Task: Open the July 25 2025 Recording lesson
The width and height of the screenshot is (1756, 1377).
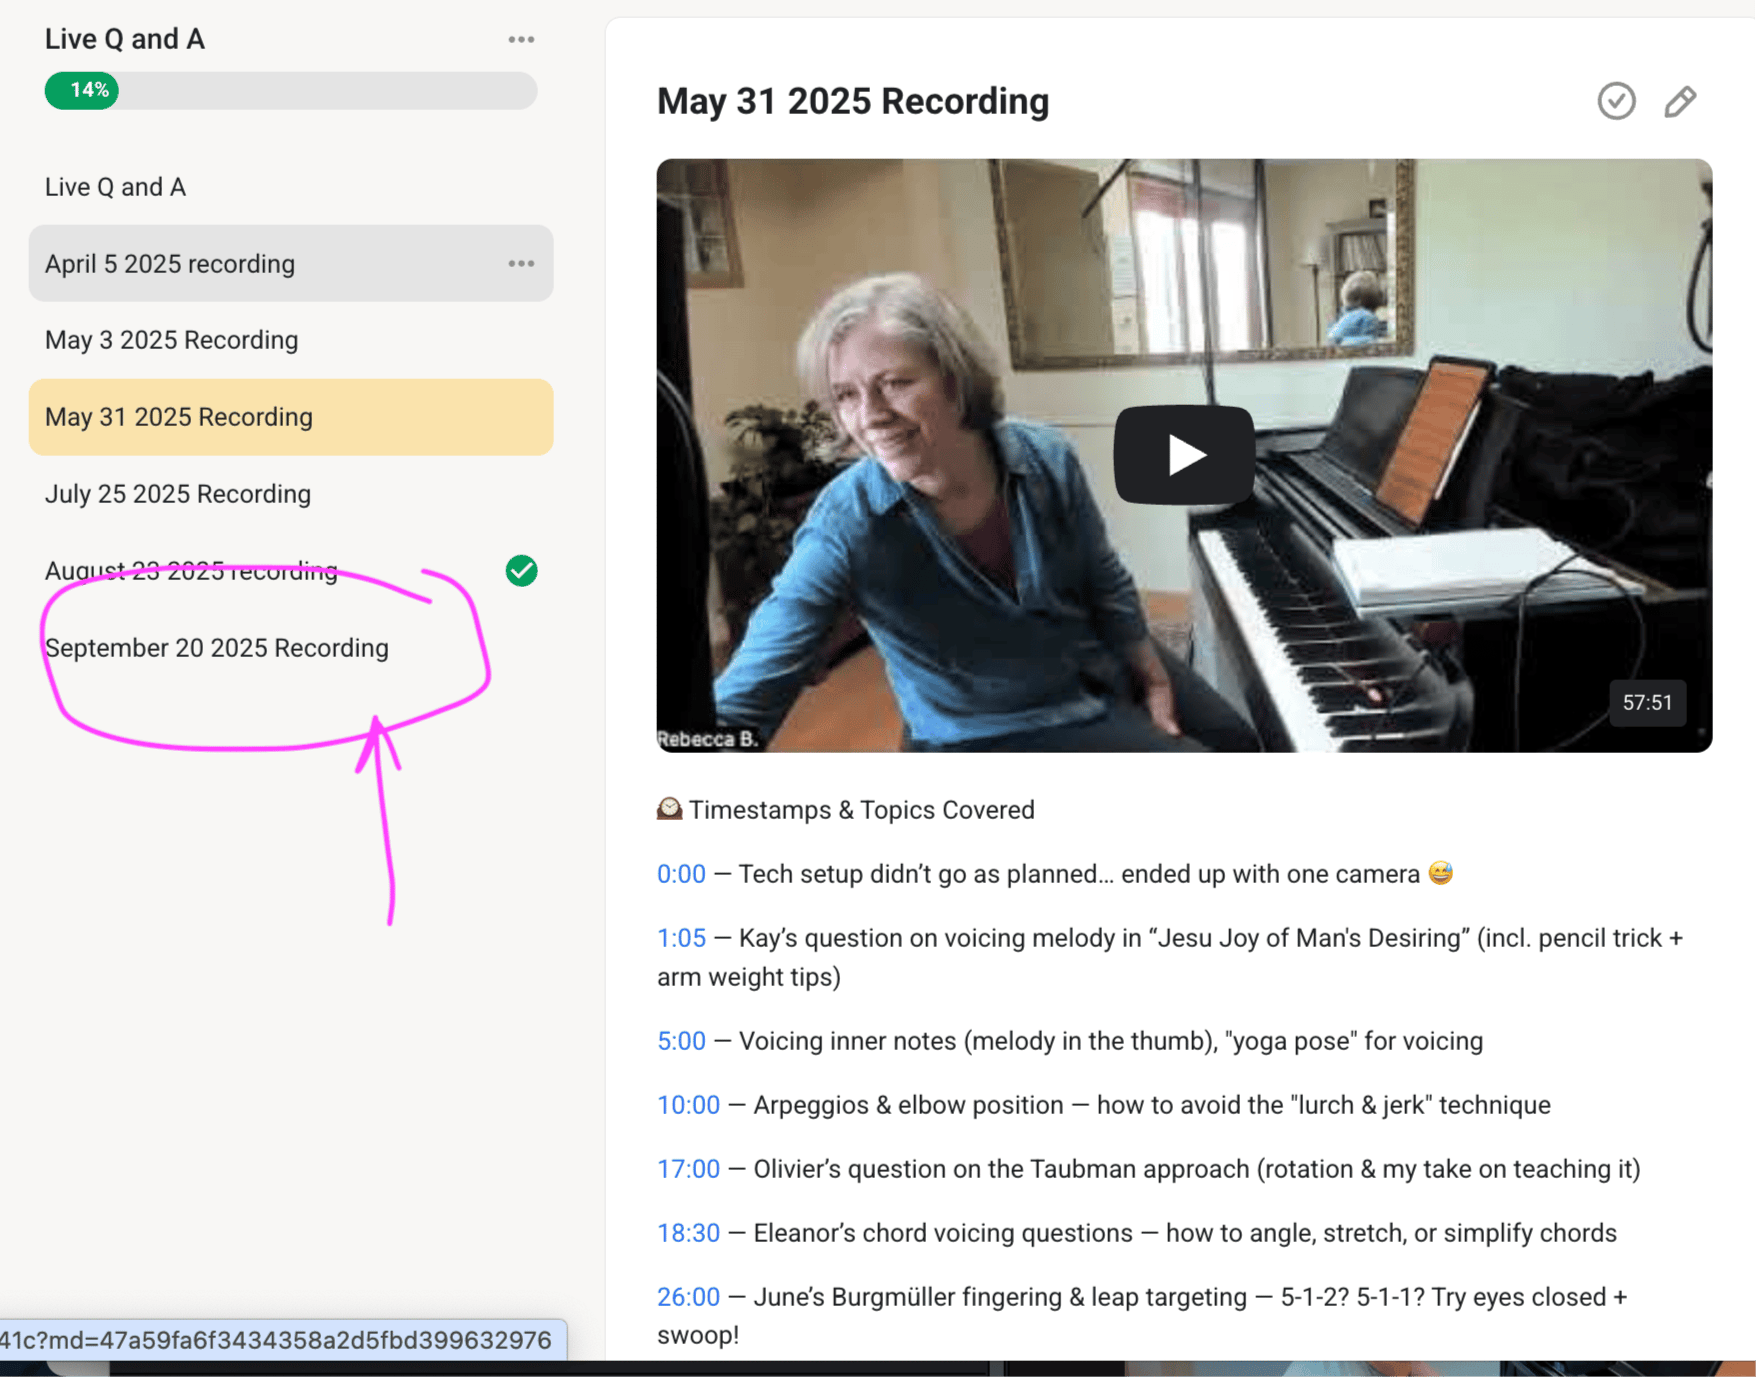Action: [x=178, y=494]
